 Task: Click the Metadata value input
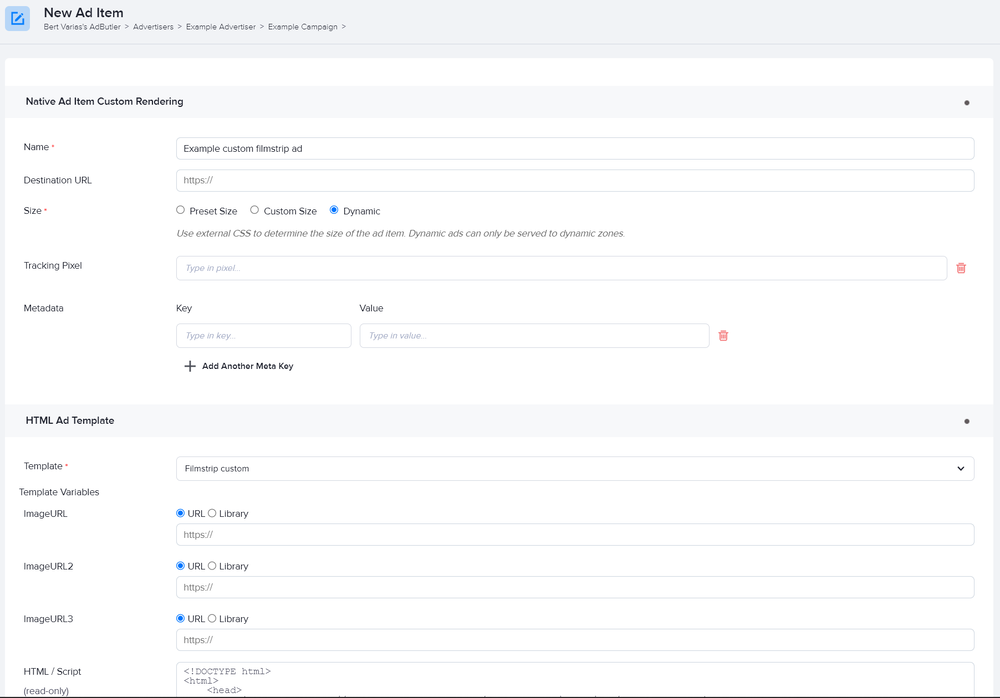point(534,336)
